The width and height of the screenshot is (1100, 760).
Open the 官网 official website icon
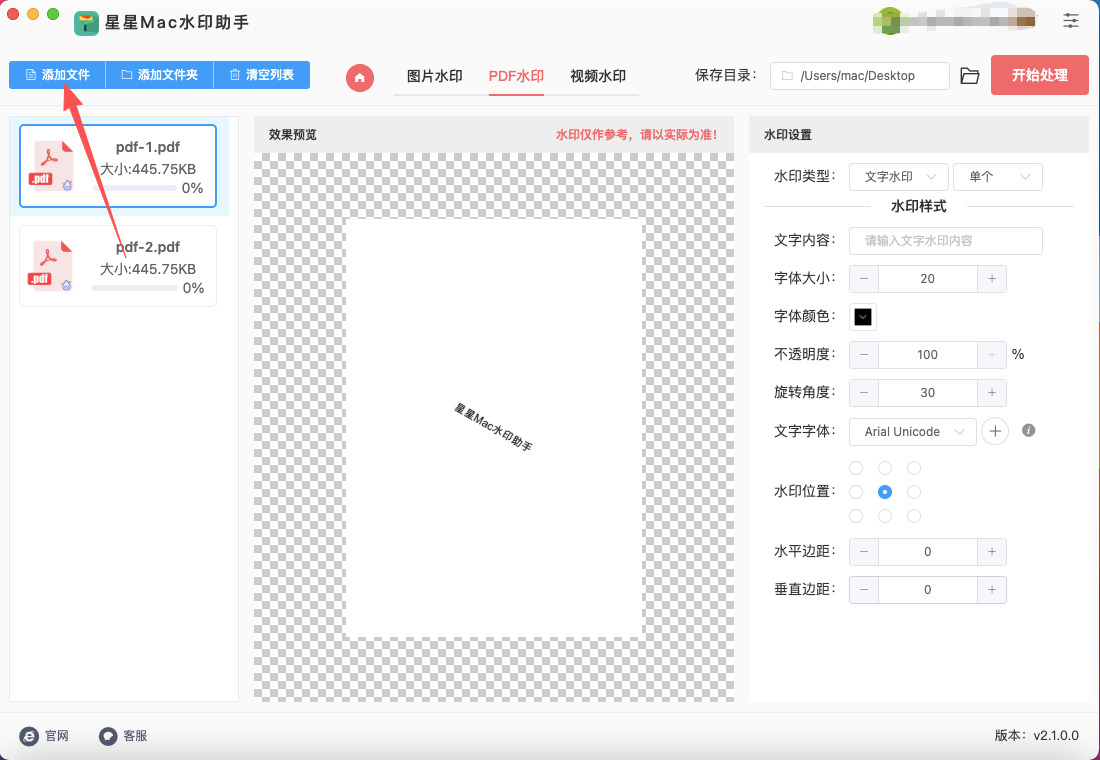[x=29, y=736]
